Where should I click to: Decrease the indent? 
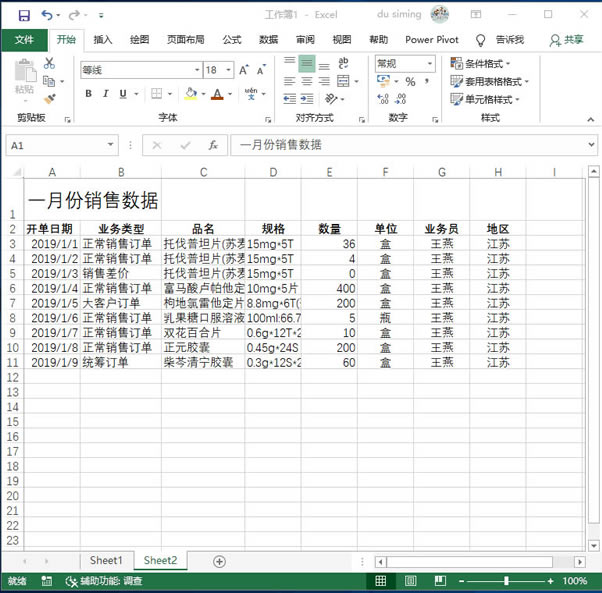click(289, 99)
